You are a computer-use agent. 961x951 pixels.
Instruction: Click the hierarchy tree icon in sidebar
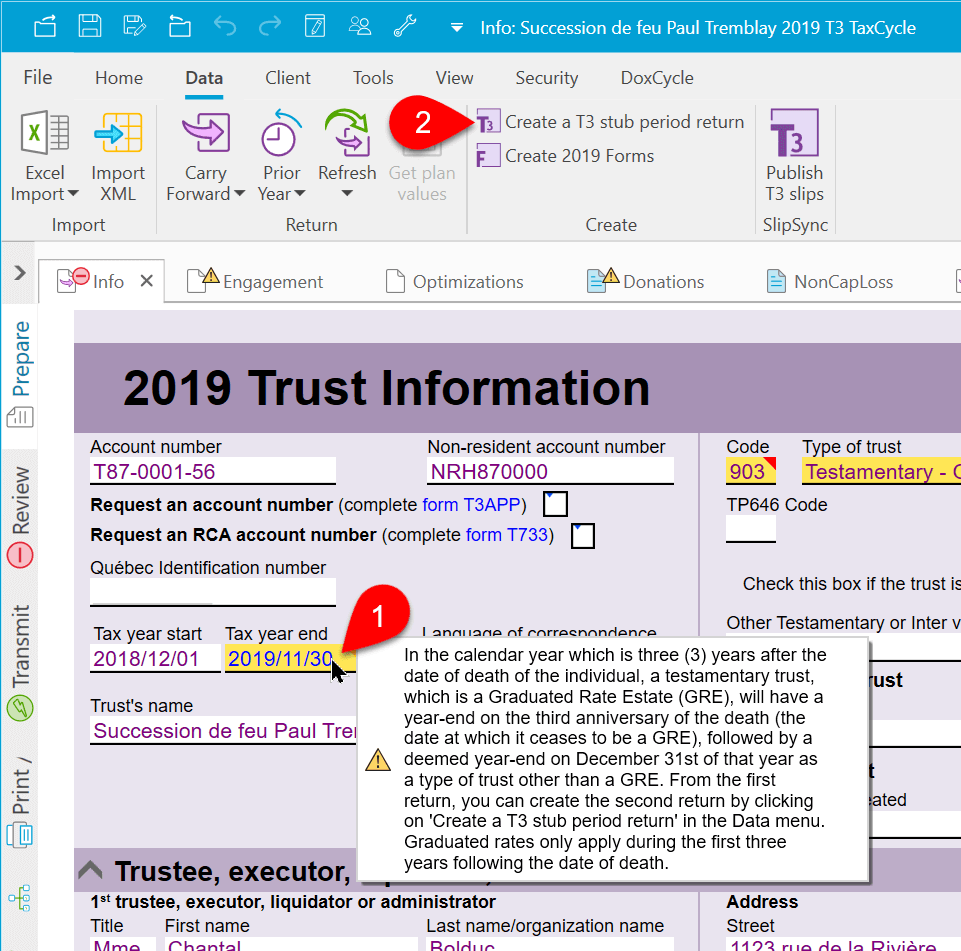click(20, 898)
